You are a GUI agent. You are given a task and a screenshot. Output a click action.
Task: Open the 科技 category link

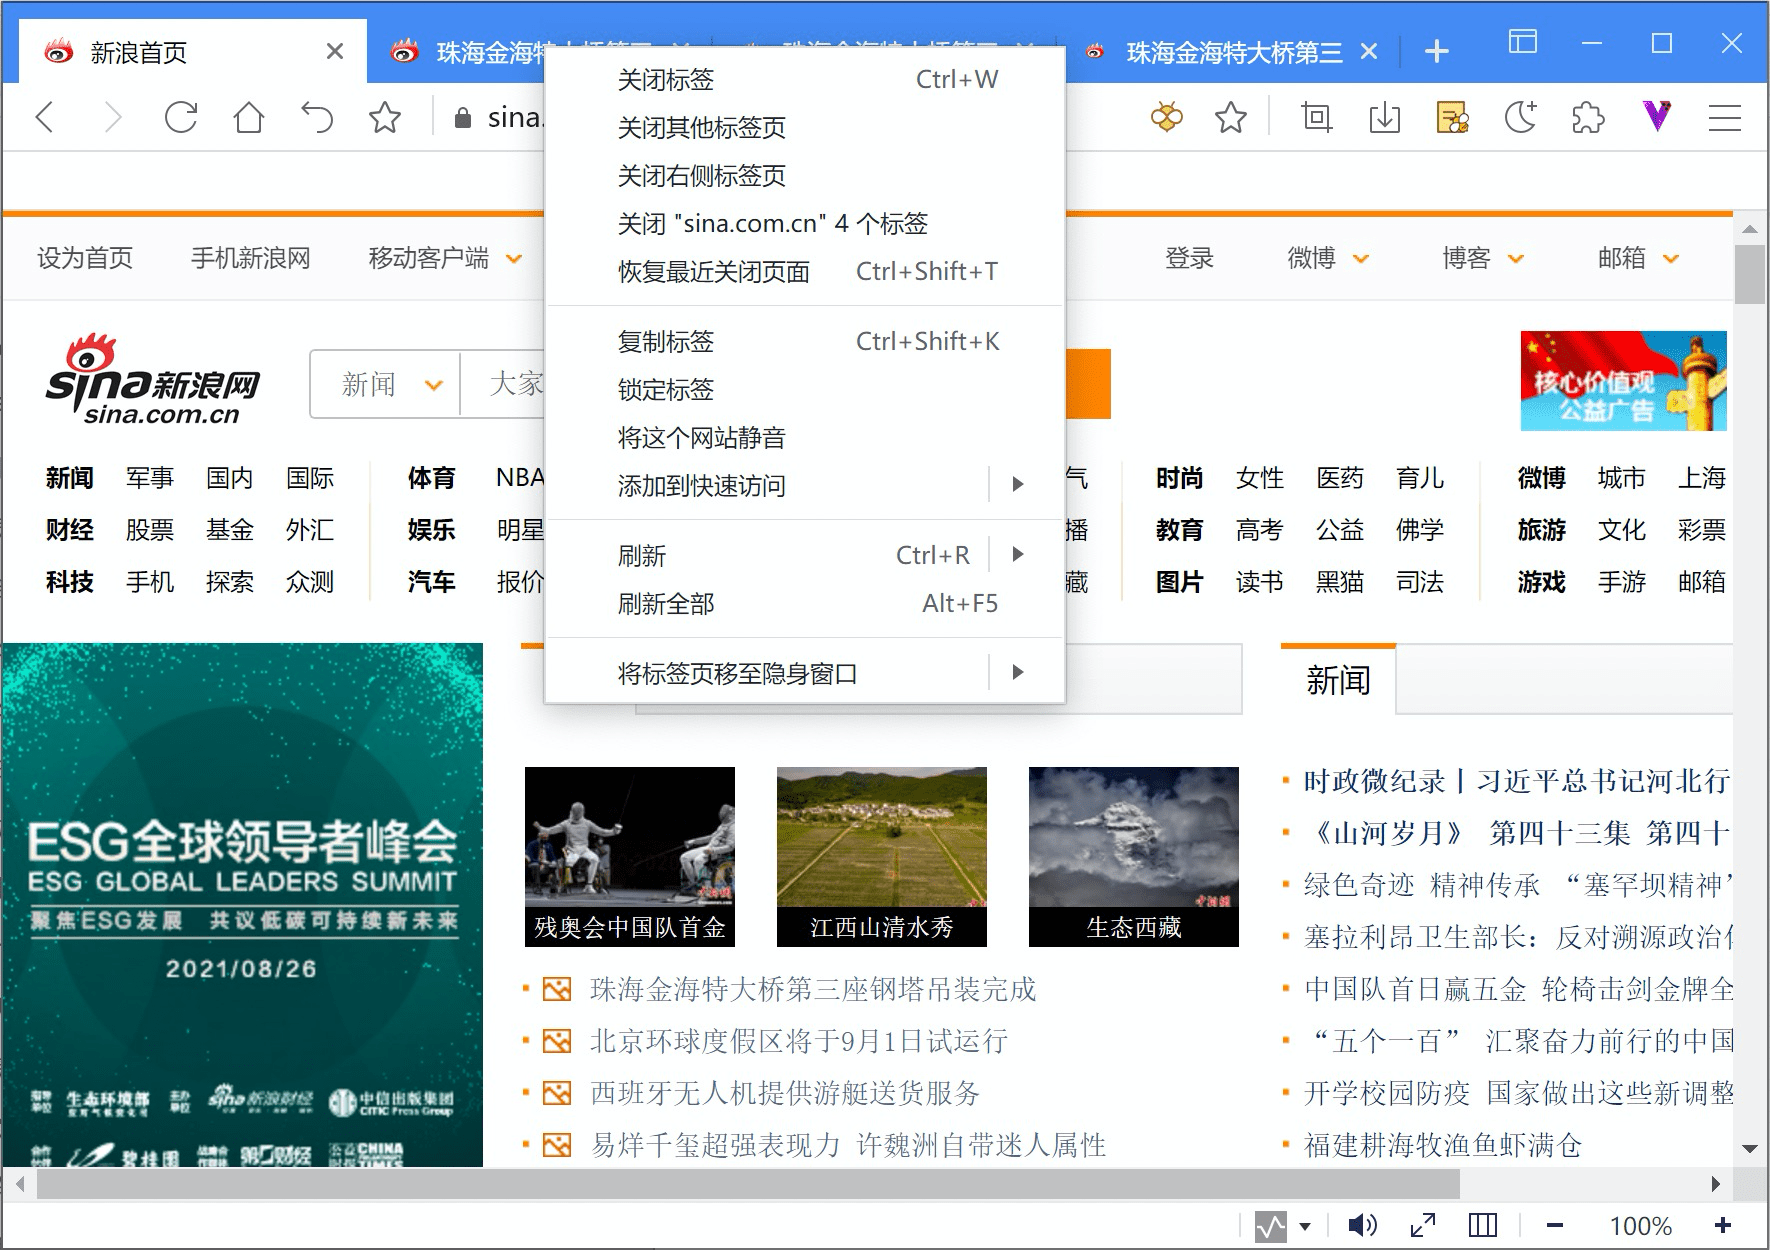coord(70,582)
